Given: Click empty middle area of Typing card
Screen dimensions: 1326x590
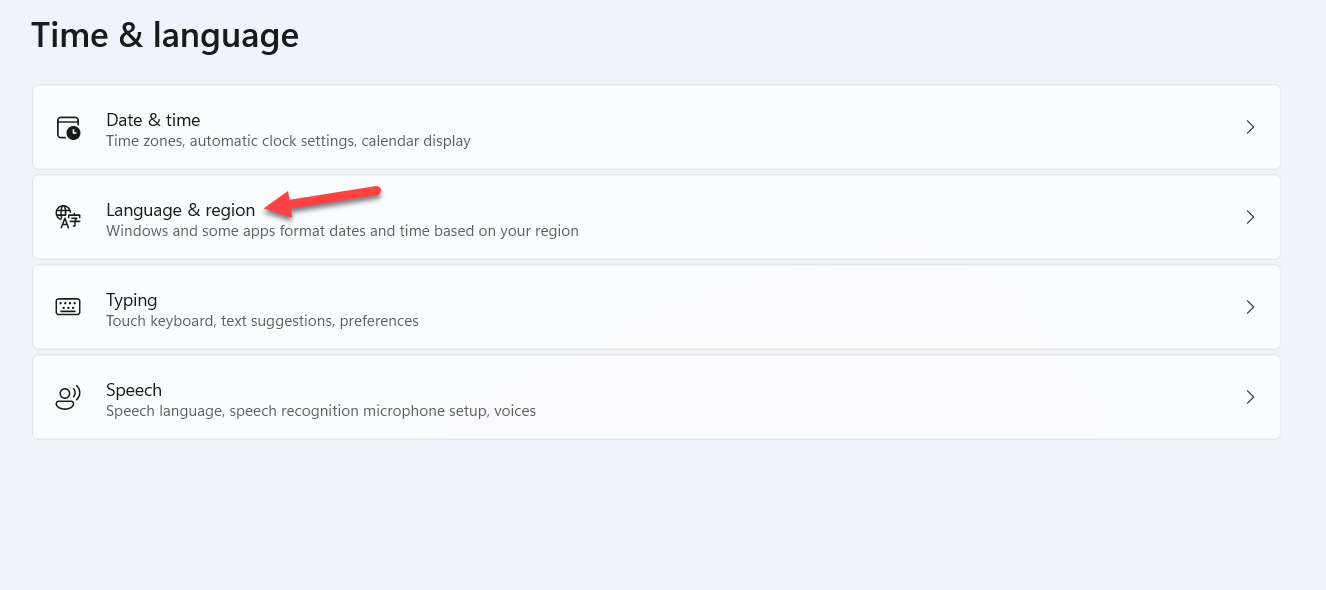Looking at the screenshot, I should pos(800,307).
